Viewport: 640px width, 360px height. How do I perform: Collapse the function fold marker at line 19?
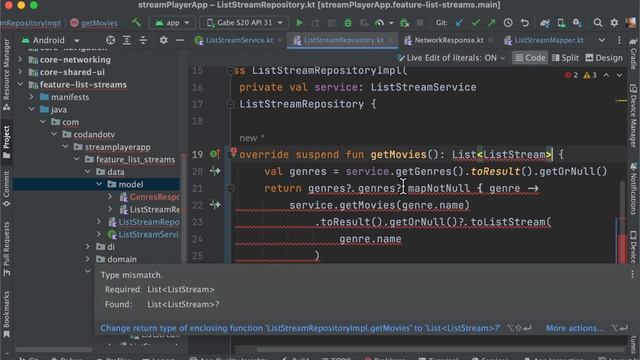click(230, 156)
